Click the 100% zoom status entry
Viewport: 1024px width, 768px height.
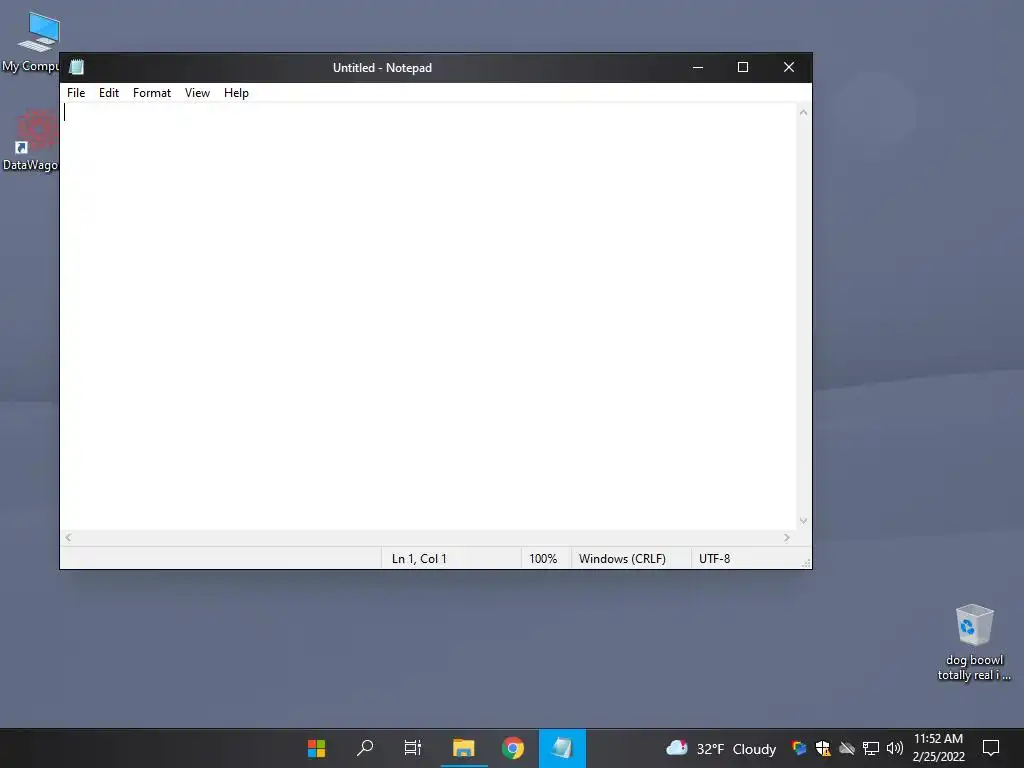[543, 559]
